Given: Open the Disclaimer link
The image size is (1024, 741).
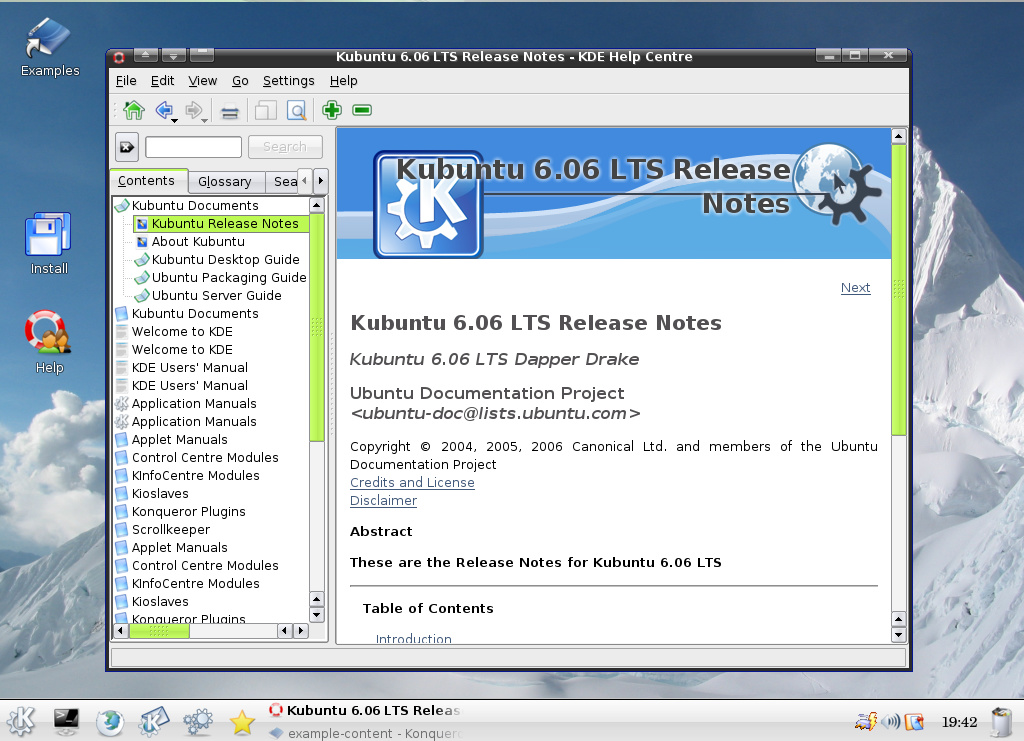Looking at the screenshot, I should click(383, 501).
